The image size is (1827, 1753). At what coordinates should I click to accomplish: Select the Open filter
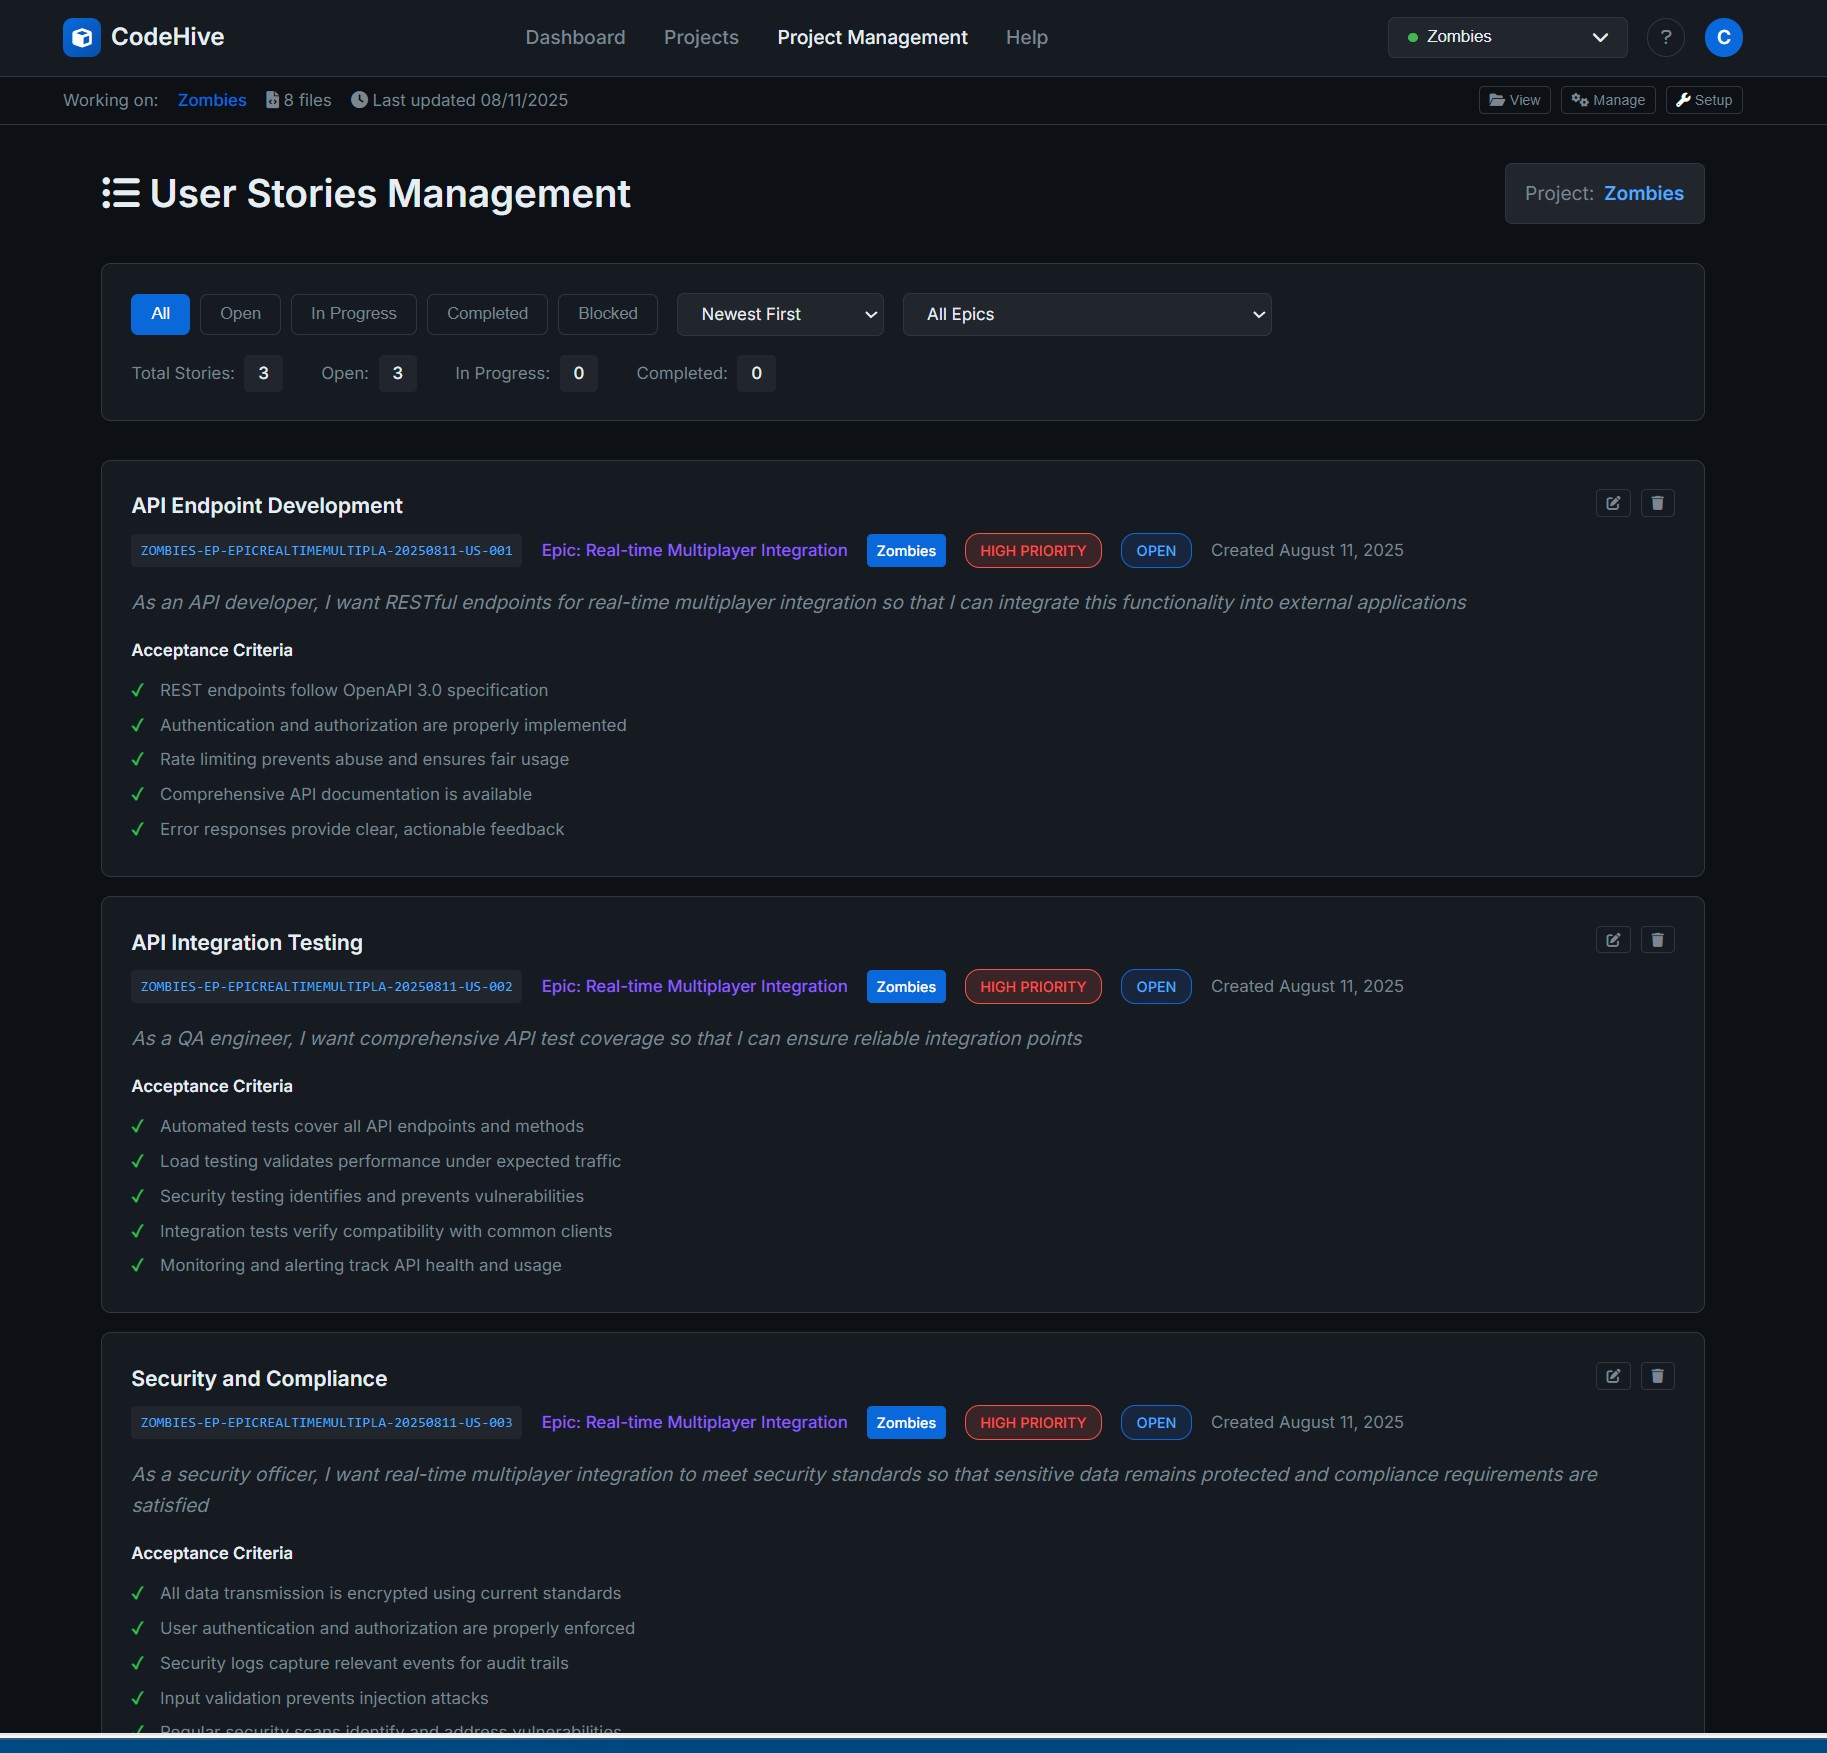239,313
